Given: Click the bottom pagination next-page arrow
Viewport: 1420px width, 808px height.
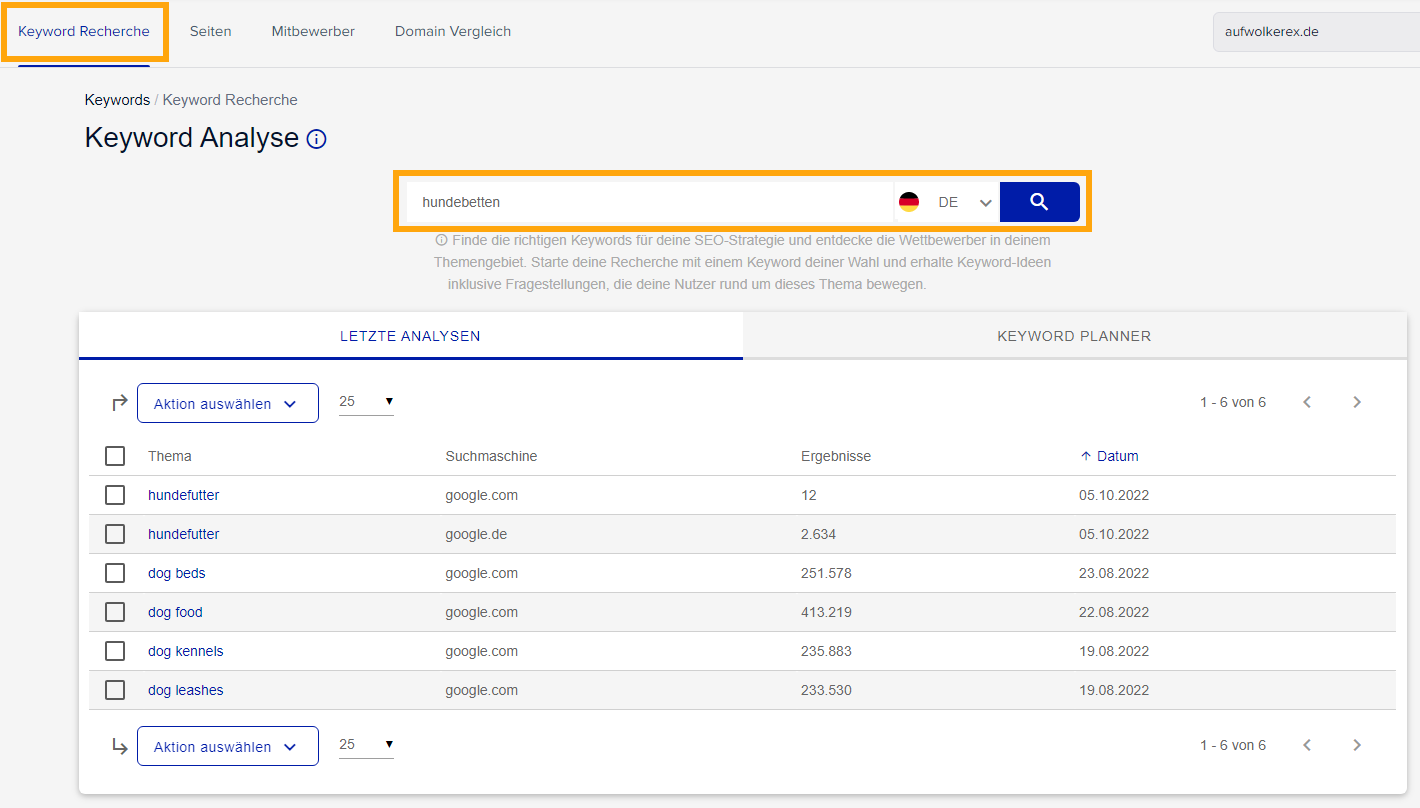Looking at the screenshot, I should pyautogui.click(x=1357, y=745).
